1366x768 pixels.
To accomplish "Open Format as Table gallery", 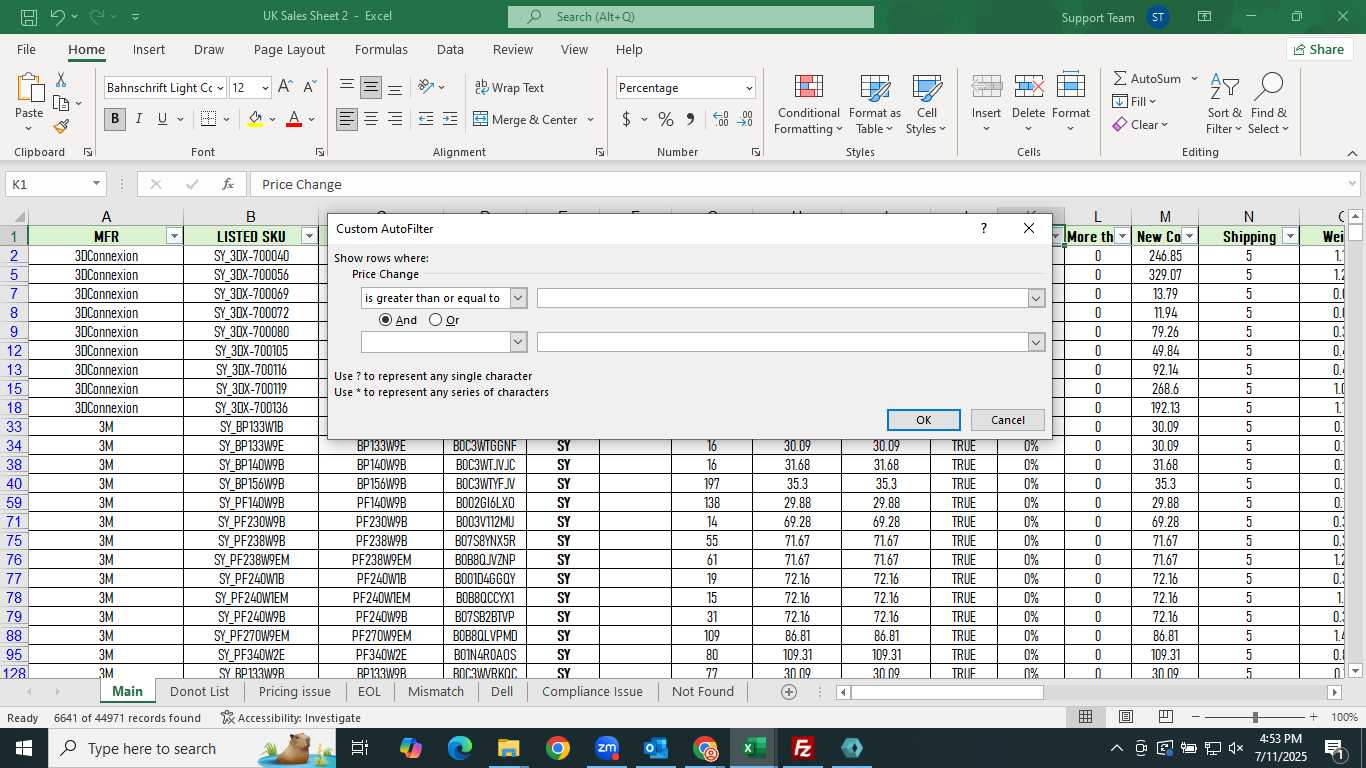I will (x=875, y=104).
